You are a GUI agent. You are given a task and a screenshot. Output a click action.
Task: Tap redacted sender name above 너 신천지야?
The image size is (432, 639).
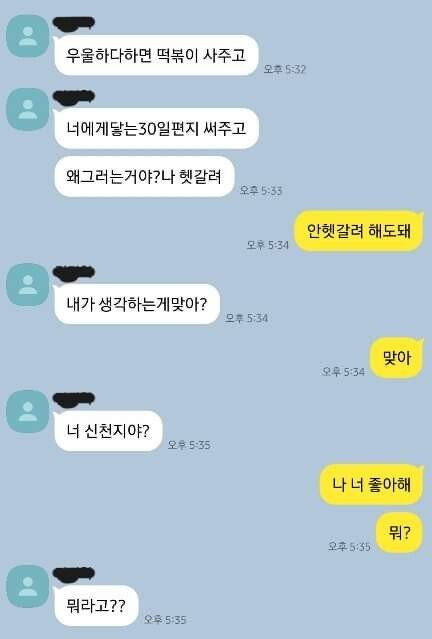pyautogui.click(x=74, y=398)
